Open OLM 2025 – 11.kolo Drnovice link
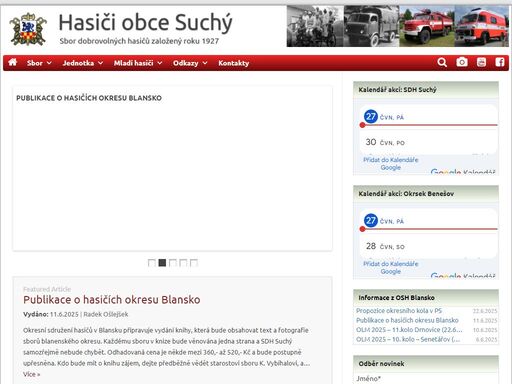Screen dimensions: 512x384 pyautogui.click(x=409, y=330)
